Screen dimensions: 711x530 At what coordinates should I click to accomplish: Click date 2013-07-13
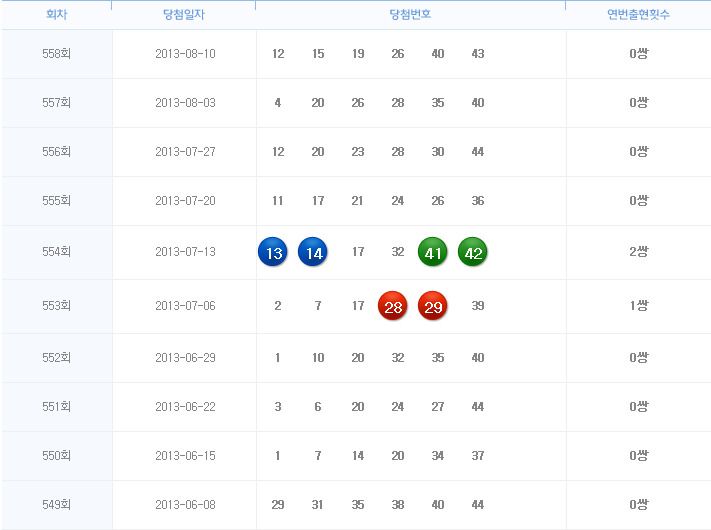[x=185, y=252]
